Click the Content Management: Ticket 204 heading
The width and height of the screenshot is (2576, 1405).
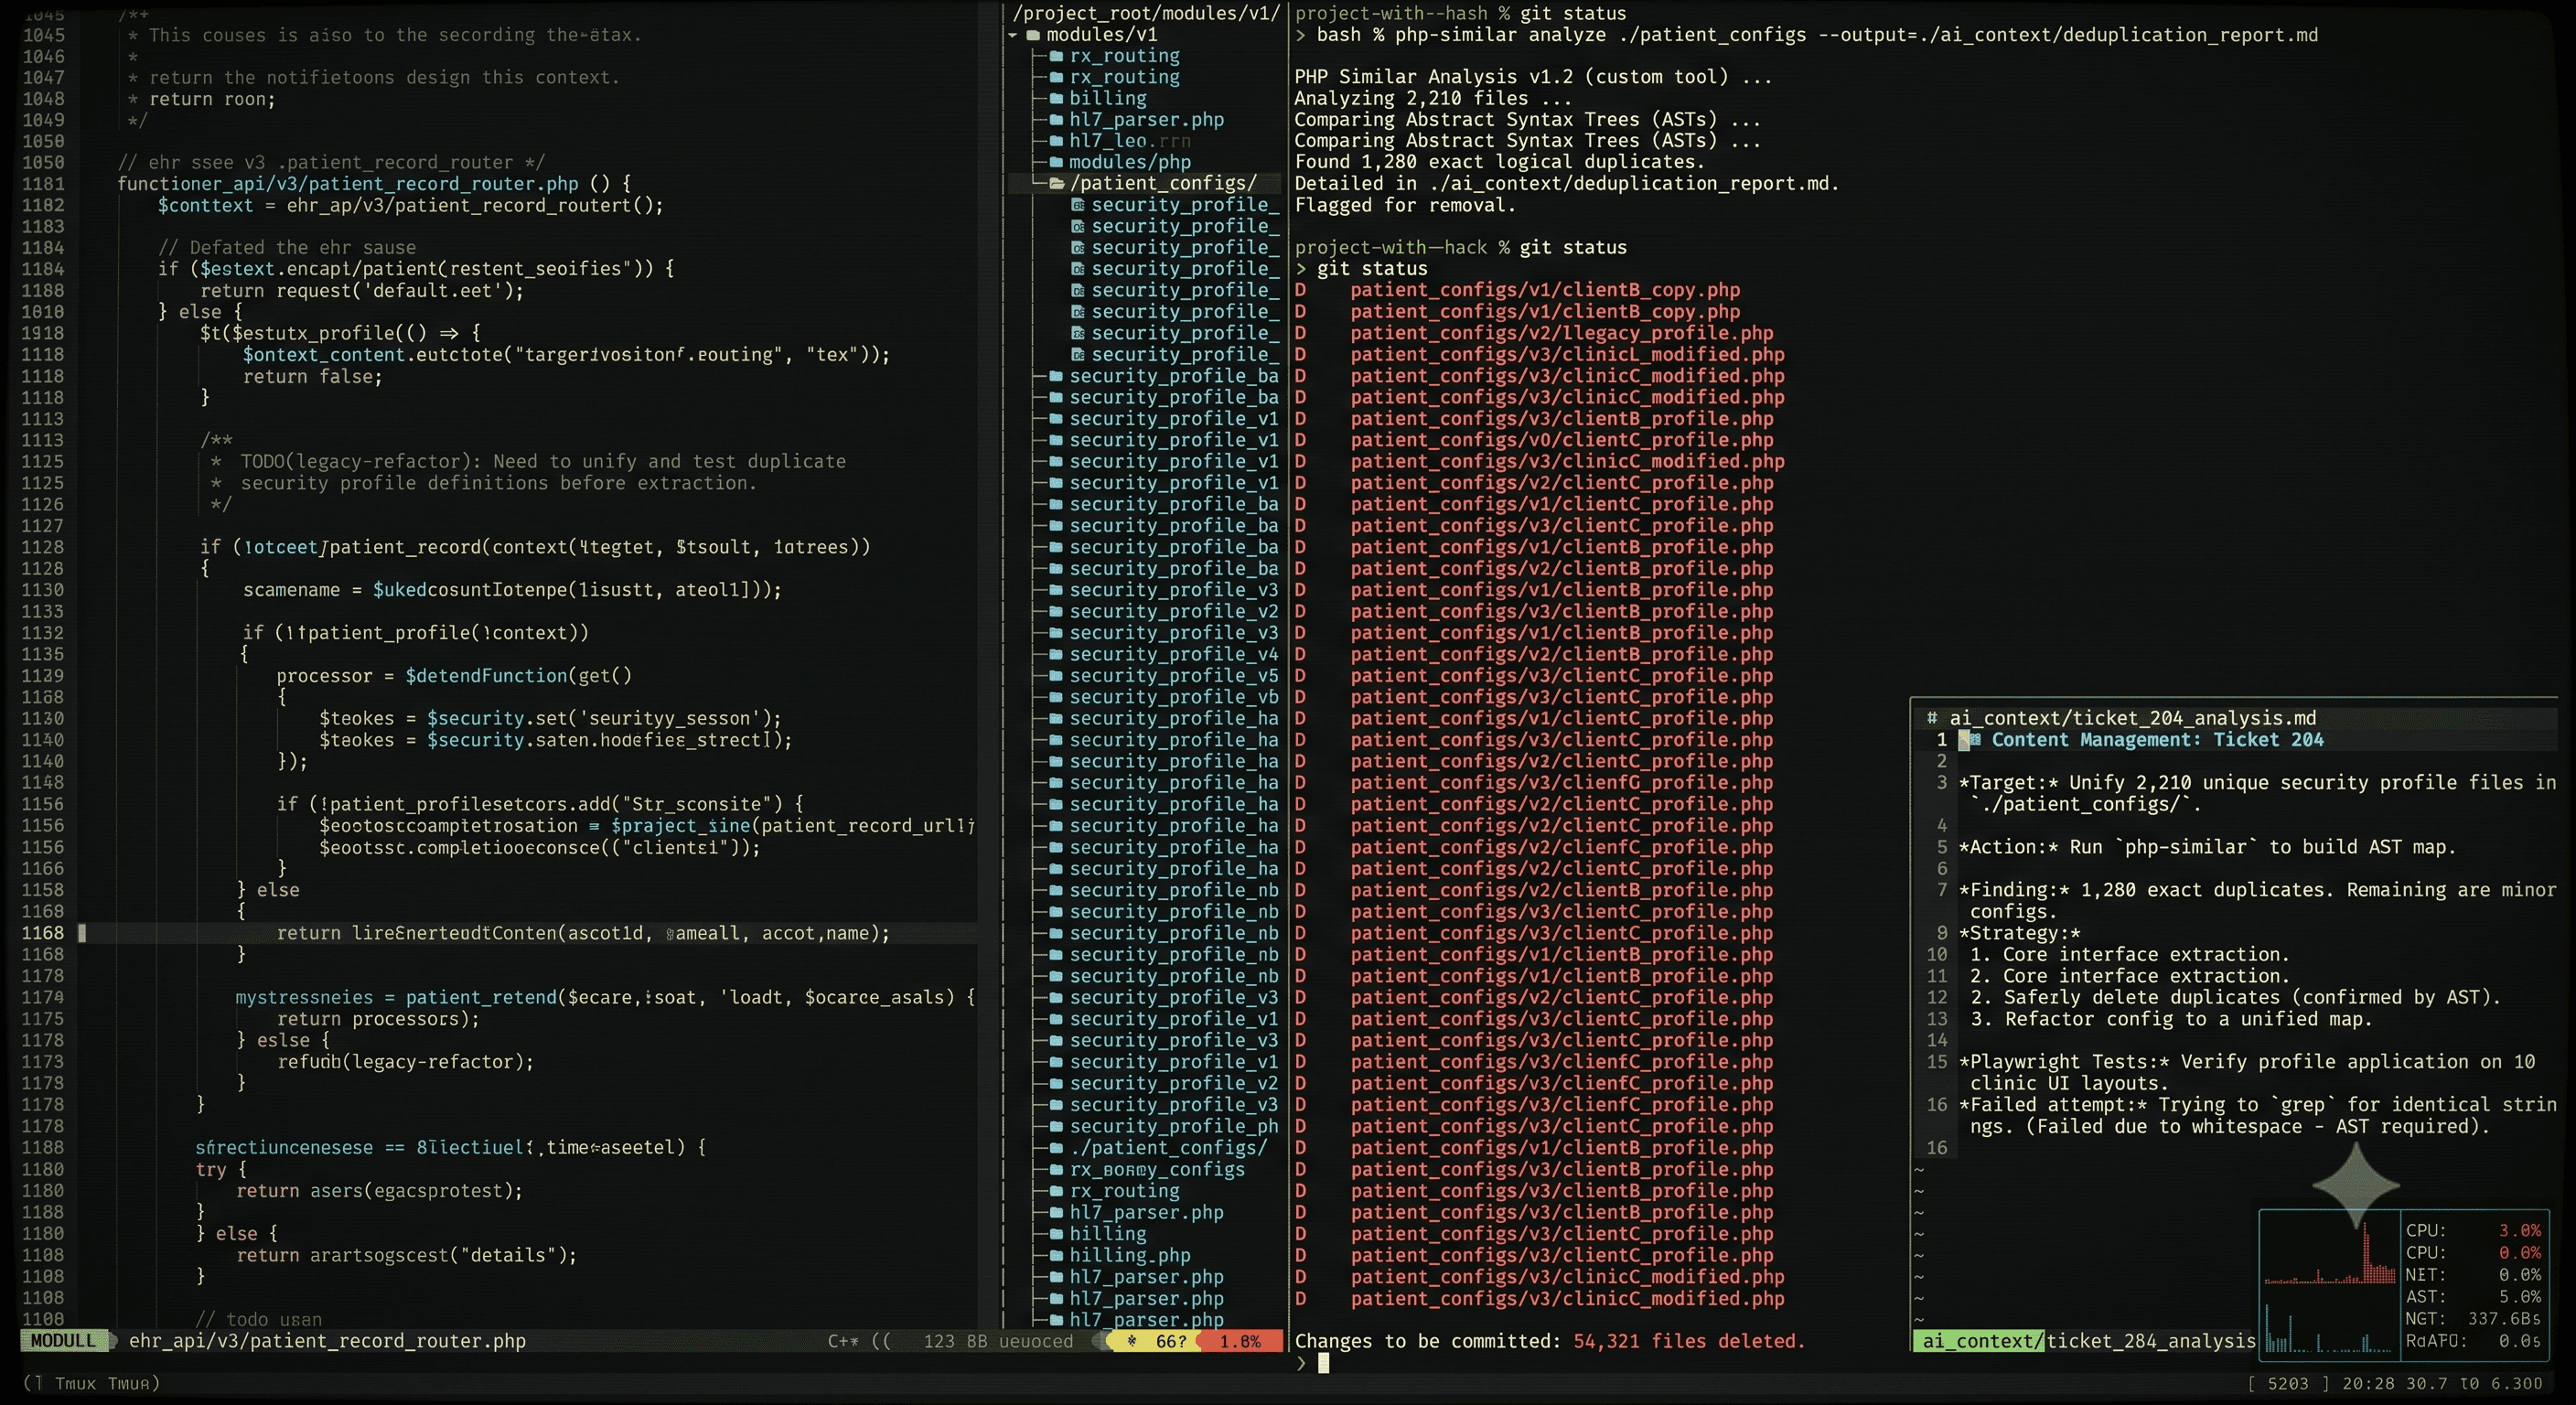(2157, 740)
